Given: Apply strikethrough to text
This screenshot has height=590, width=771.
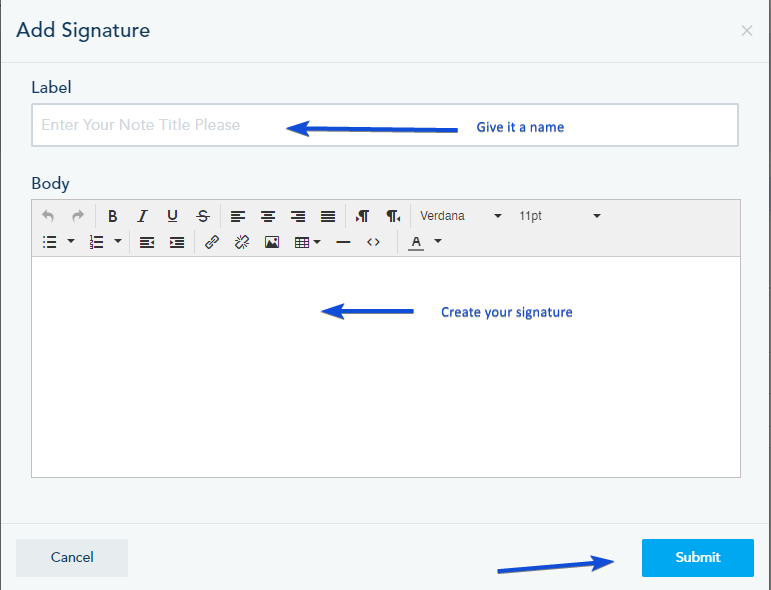Looking at the screenshot, I should pos(203,216).
